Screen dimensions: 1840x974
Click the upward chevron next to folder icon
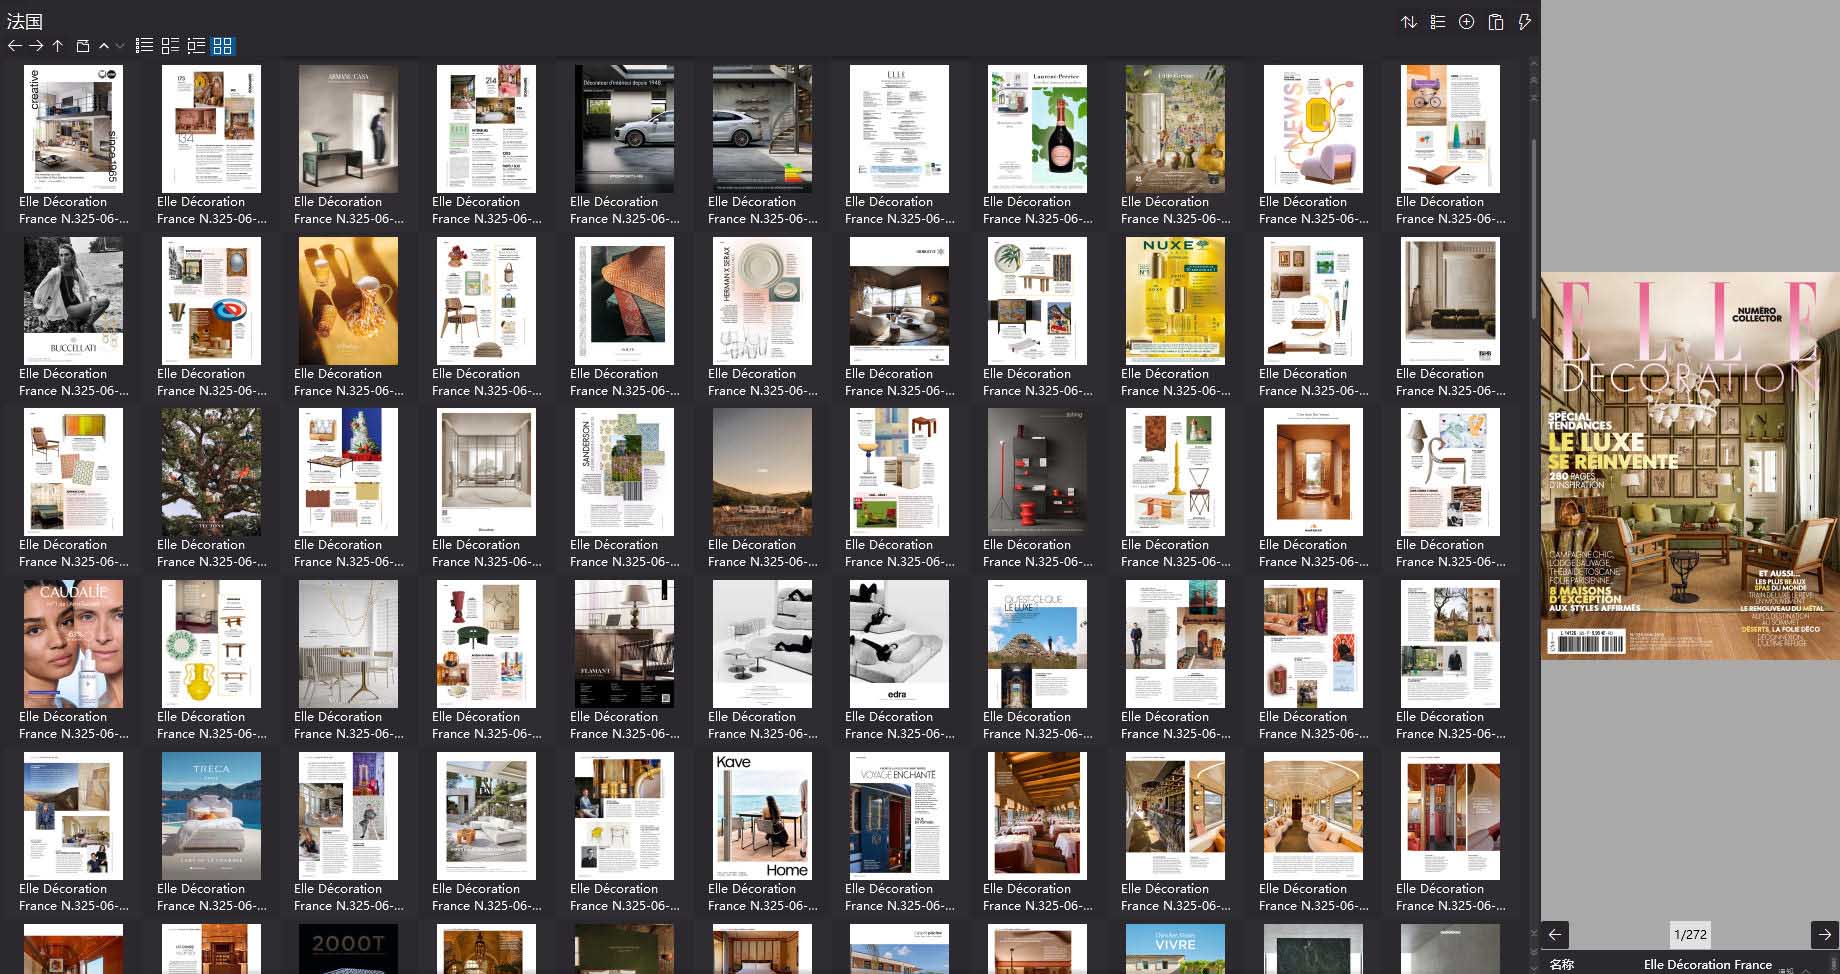point(104,46)
